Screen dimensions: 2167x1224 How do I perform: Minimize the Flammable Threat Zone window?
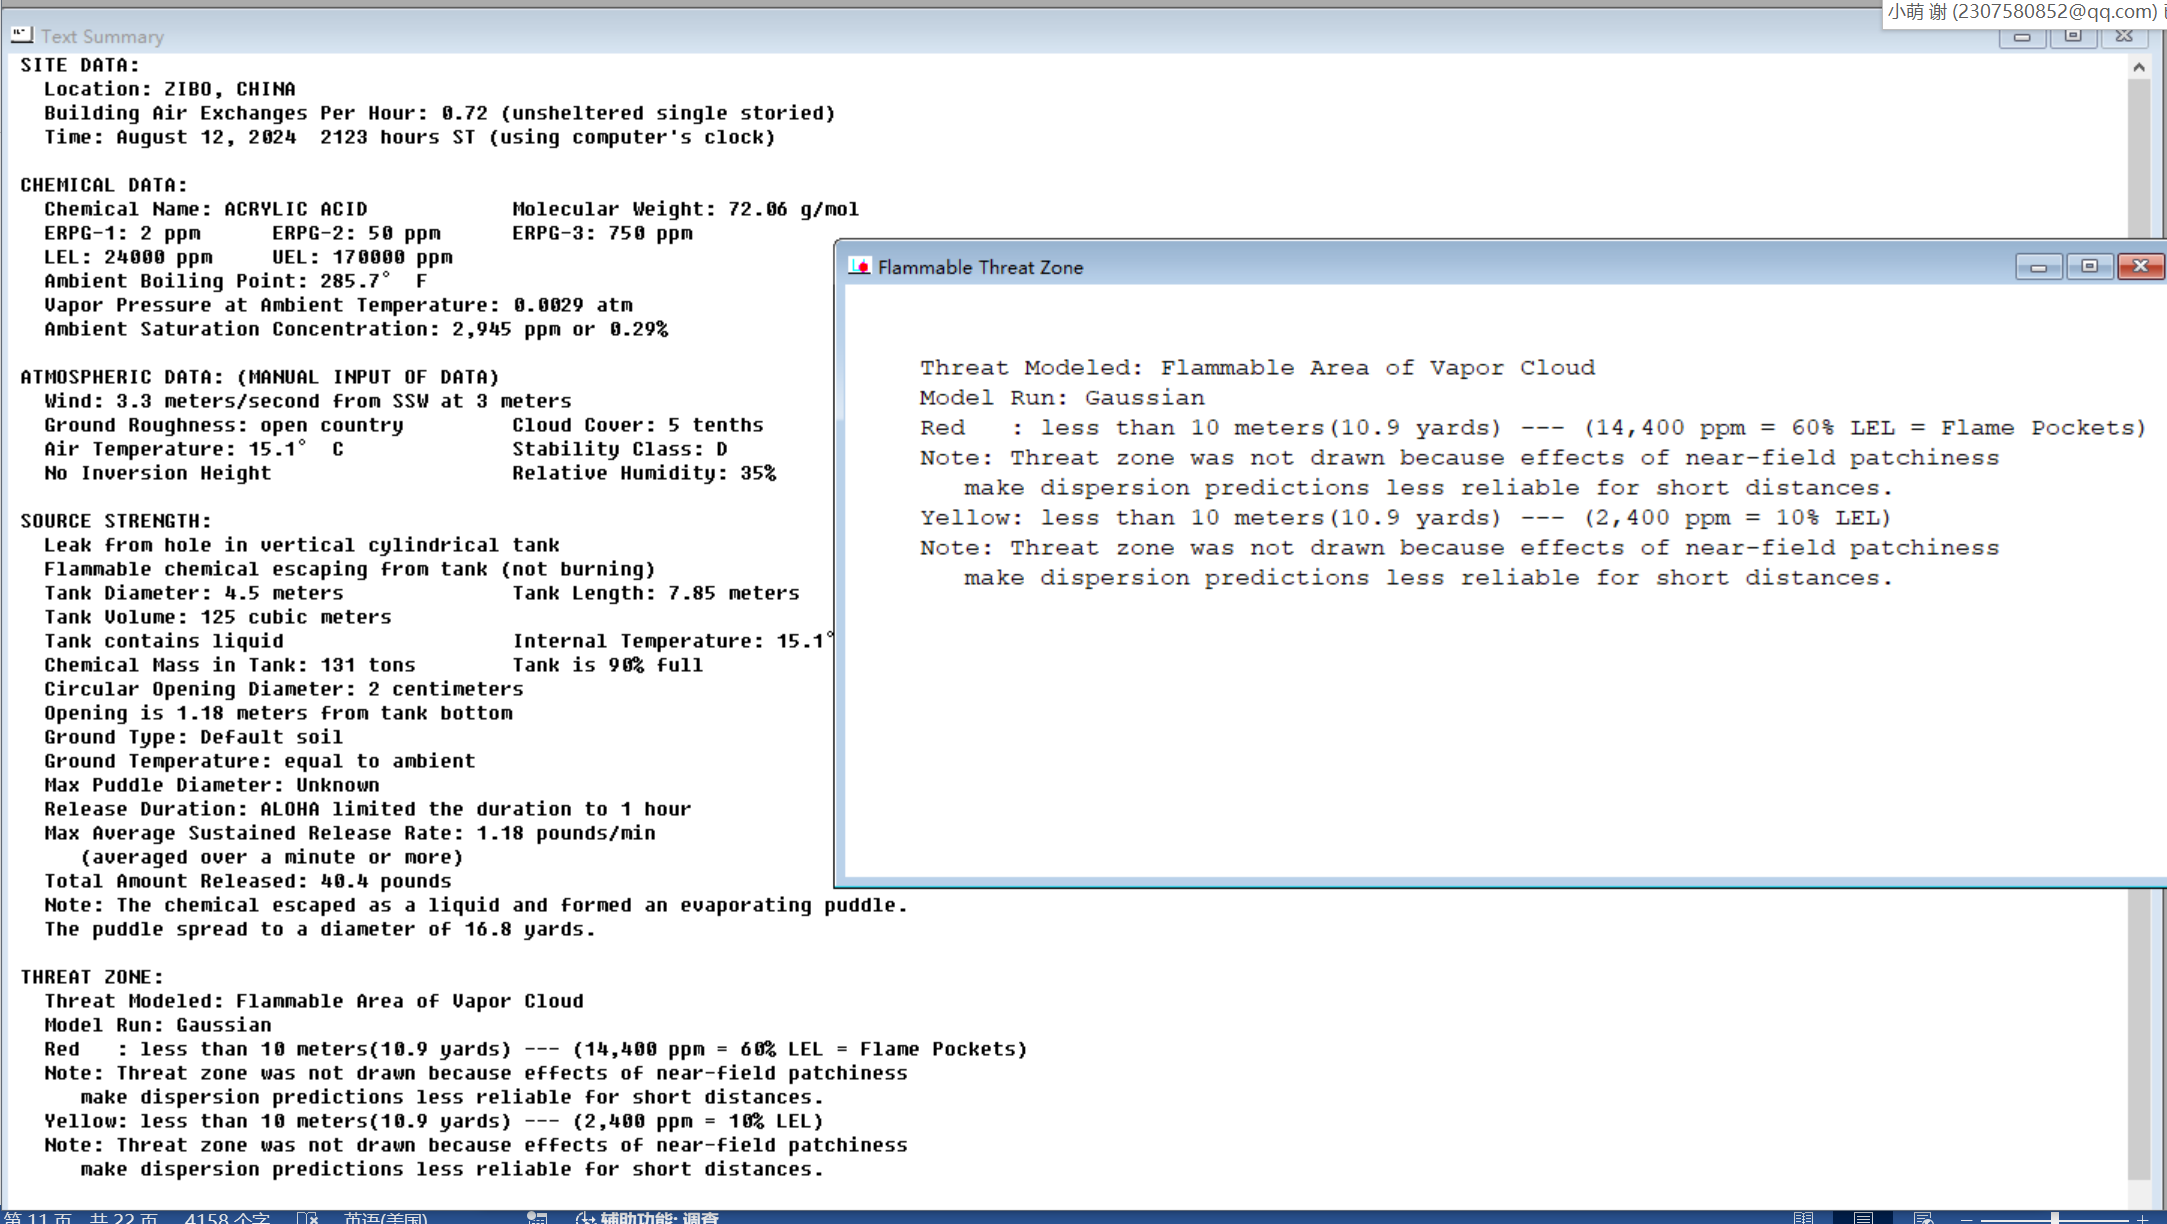[x=2038, y=266]
